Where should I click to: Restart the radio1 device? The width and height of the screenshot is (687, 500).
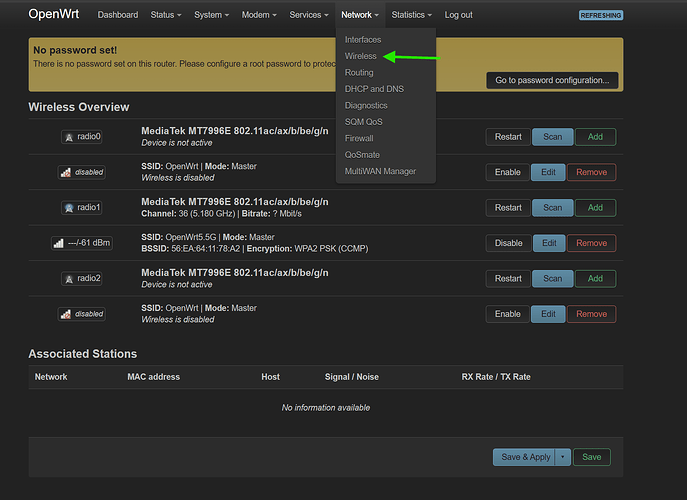(x=508, y=208)
